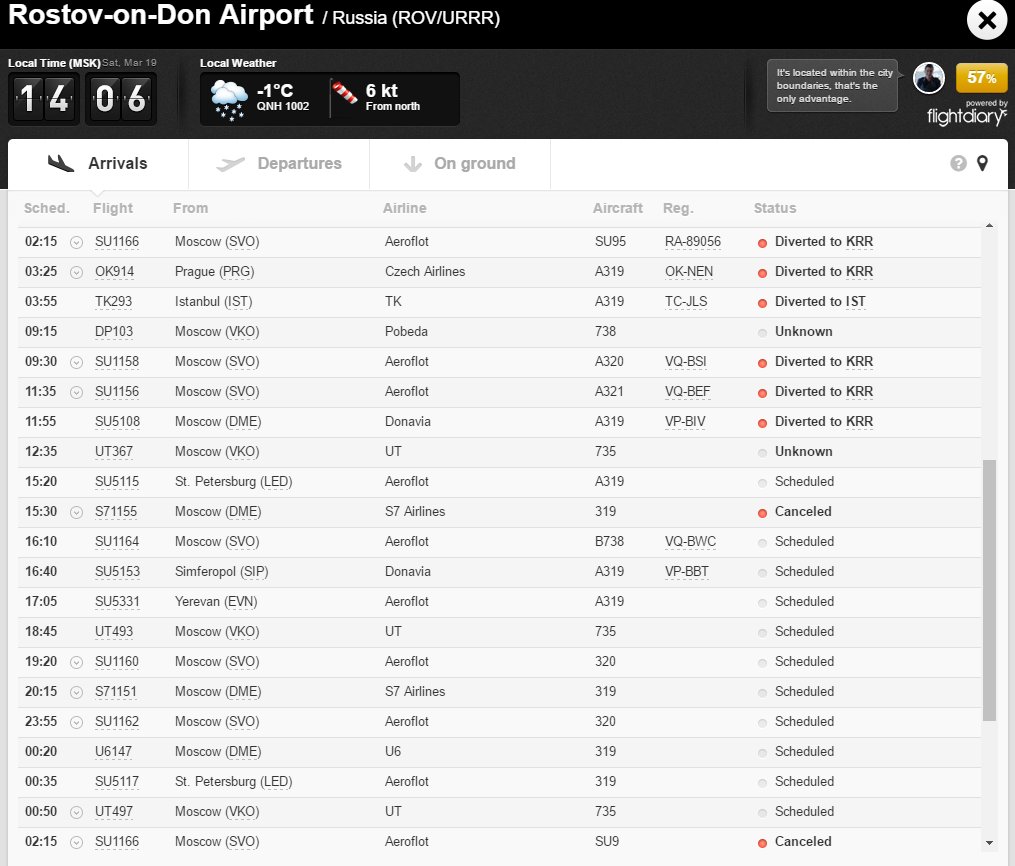Click the scrollbar up arrow
Viewport: 1015px width, 866px height.
pyautogui.click(x=989, y=225)
